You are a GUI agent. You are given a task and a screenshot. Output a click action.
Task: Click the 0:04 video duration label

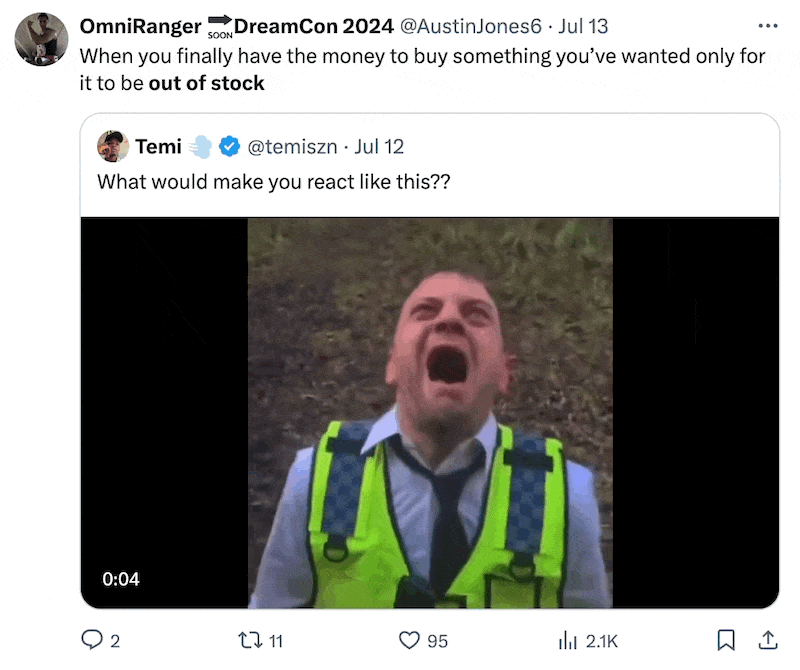121,579
